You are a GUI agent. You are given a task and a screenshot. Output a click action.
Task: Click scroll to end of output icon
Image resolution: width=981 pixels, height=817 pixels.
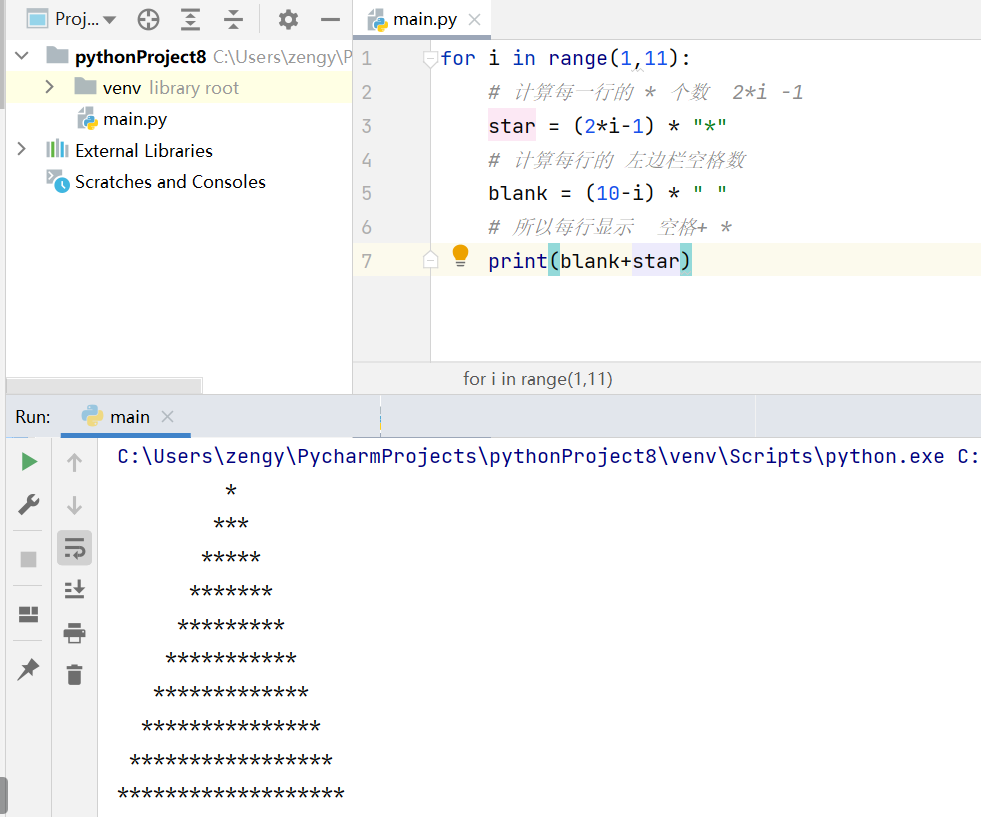(74, 589)
